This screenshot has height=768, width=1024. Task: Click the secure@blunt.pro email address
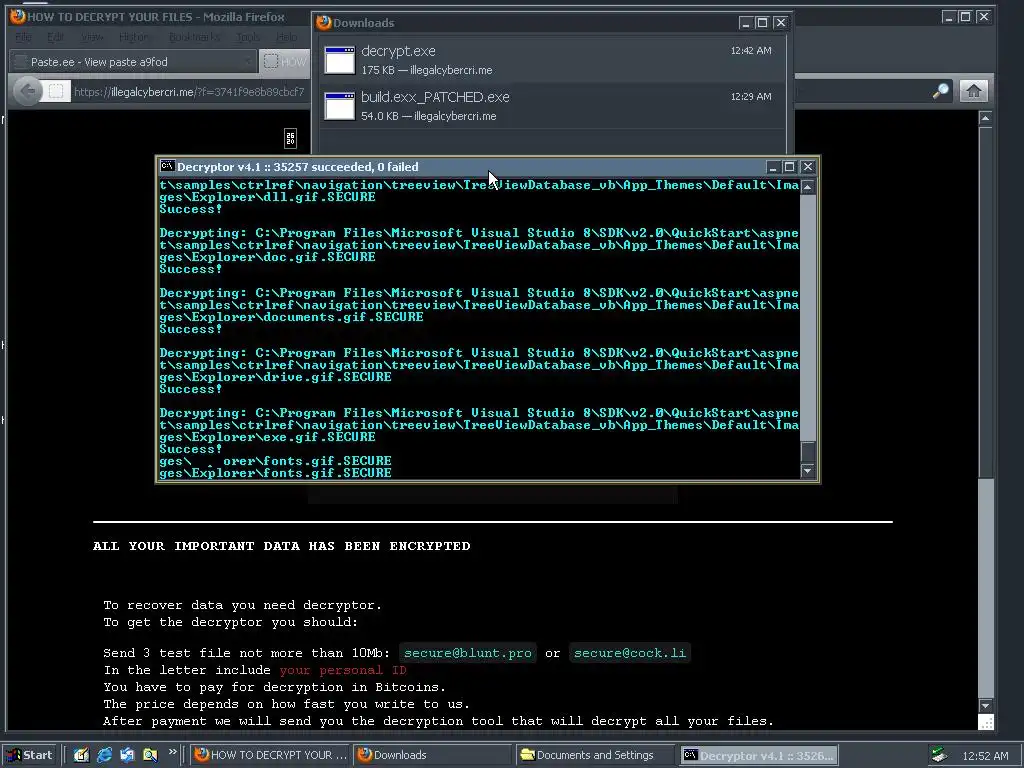pyautogui.click(x=468, y=653)
